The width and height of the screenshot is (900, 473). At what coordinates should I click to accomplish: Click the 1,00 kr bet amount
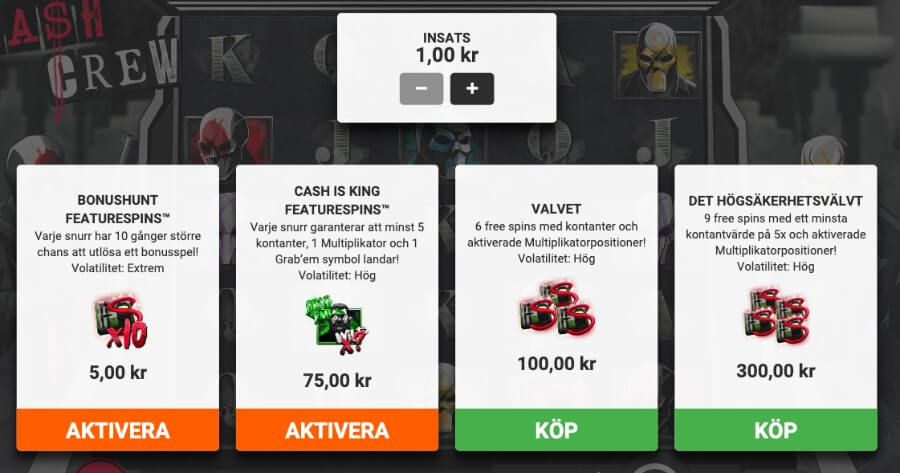point(447,55)
